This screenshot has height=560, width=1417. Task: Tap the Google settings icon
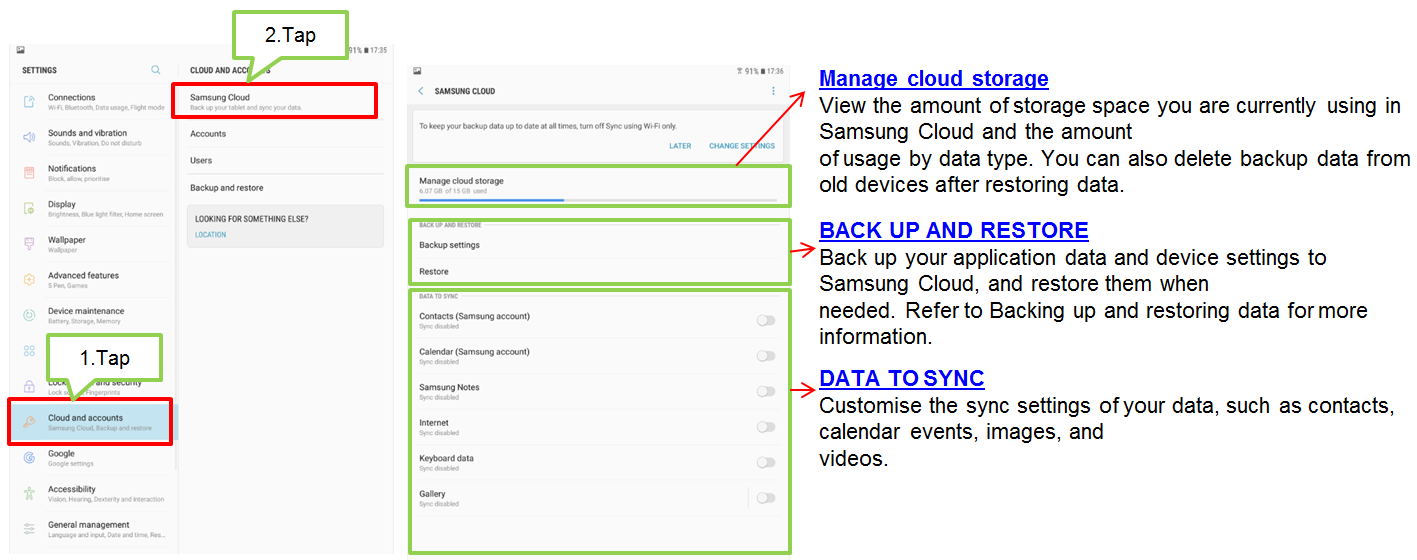pos(29,457)
